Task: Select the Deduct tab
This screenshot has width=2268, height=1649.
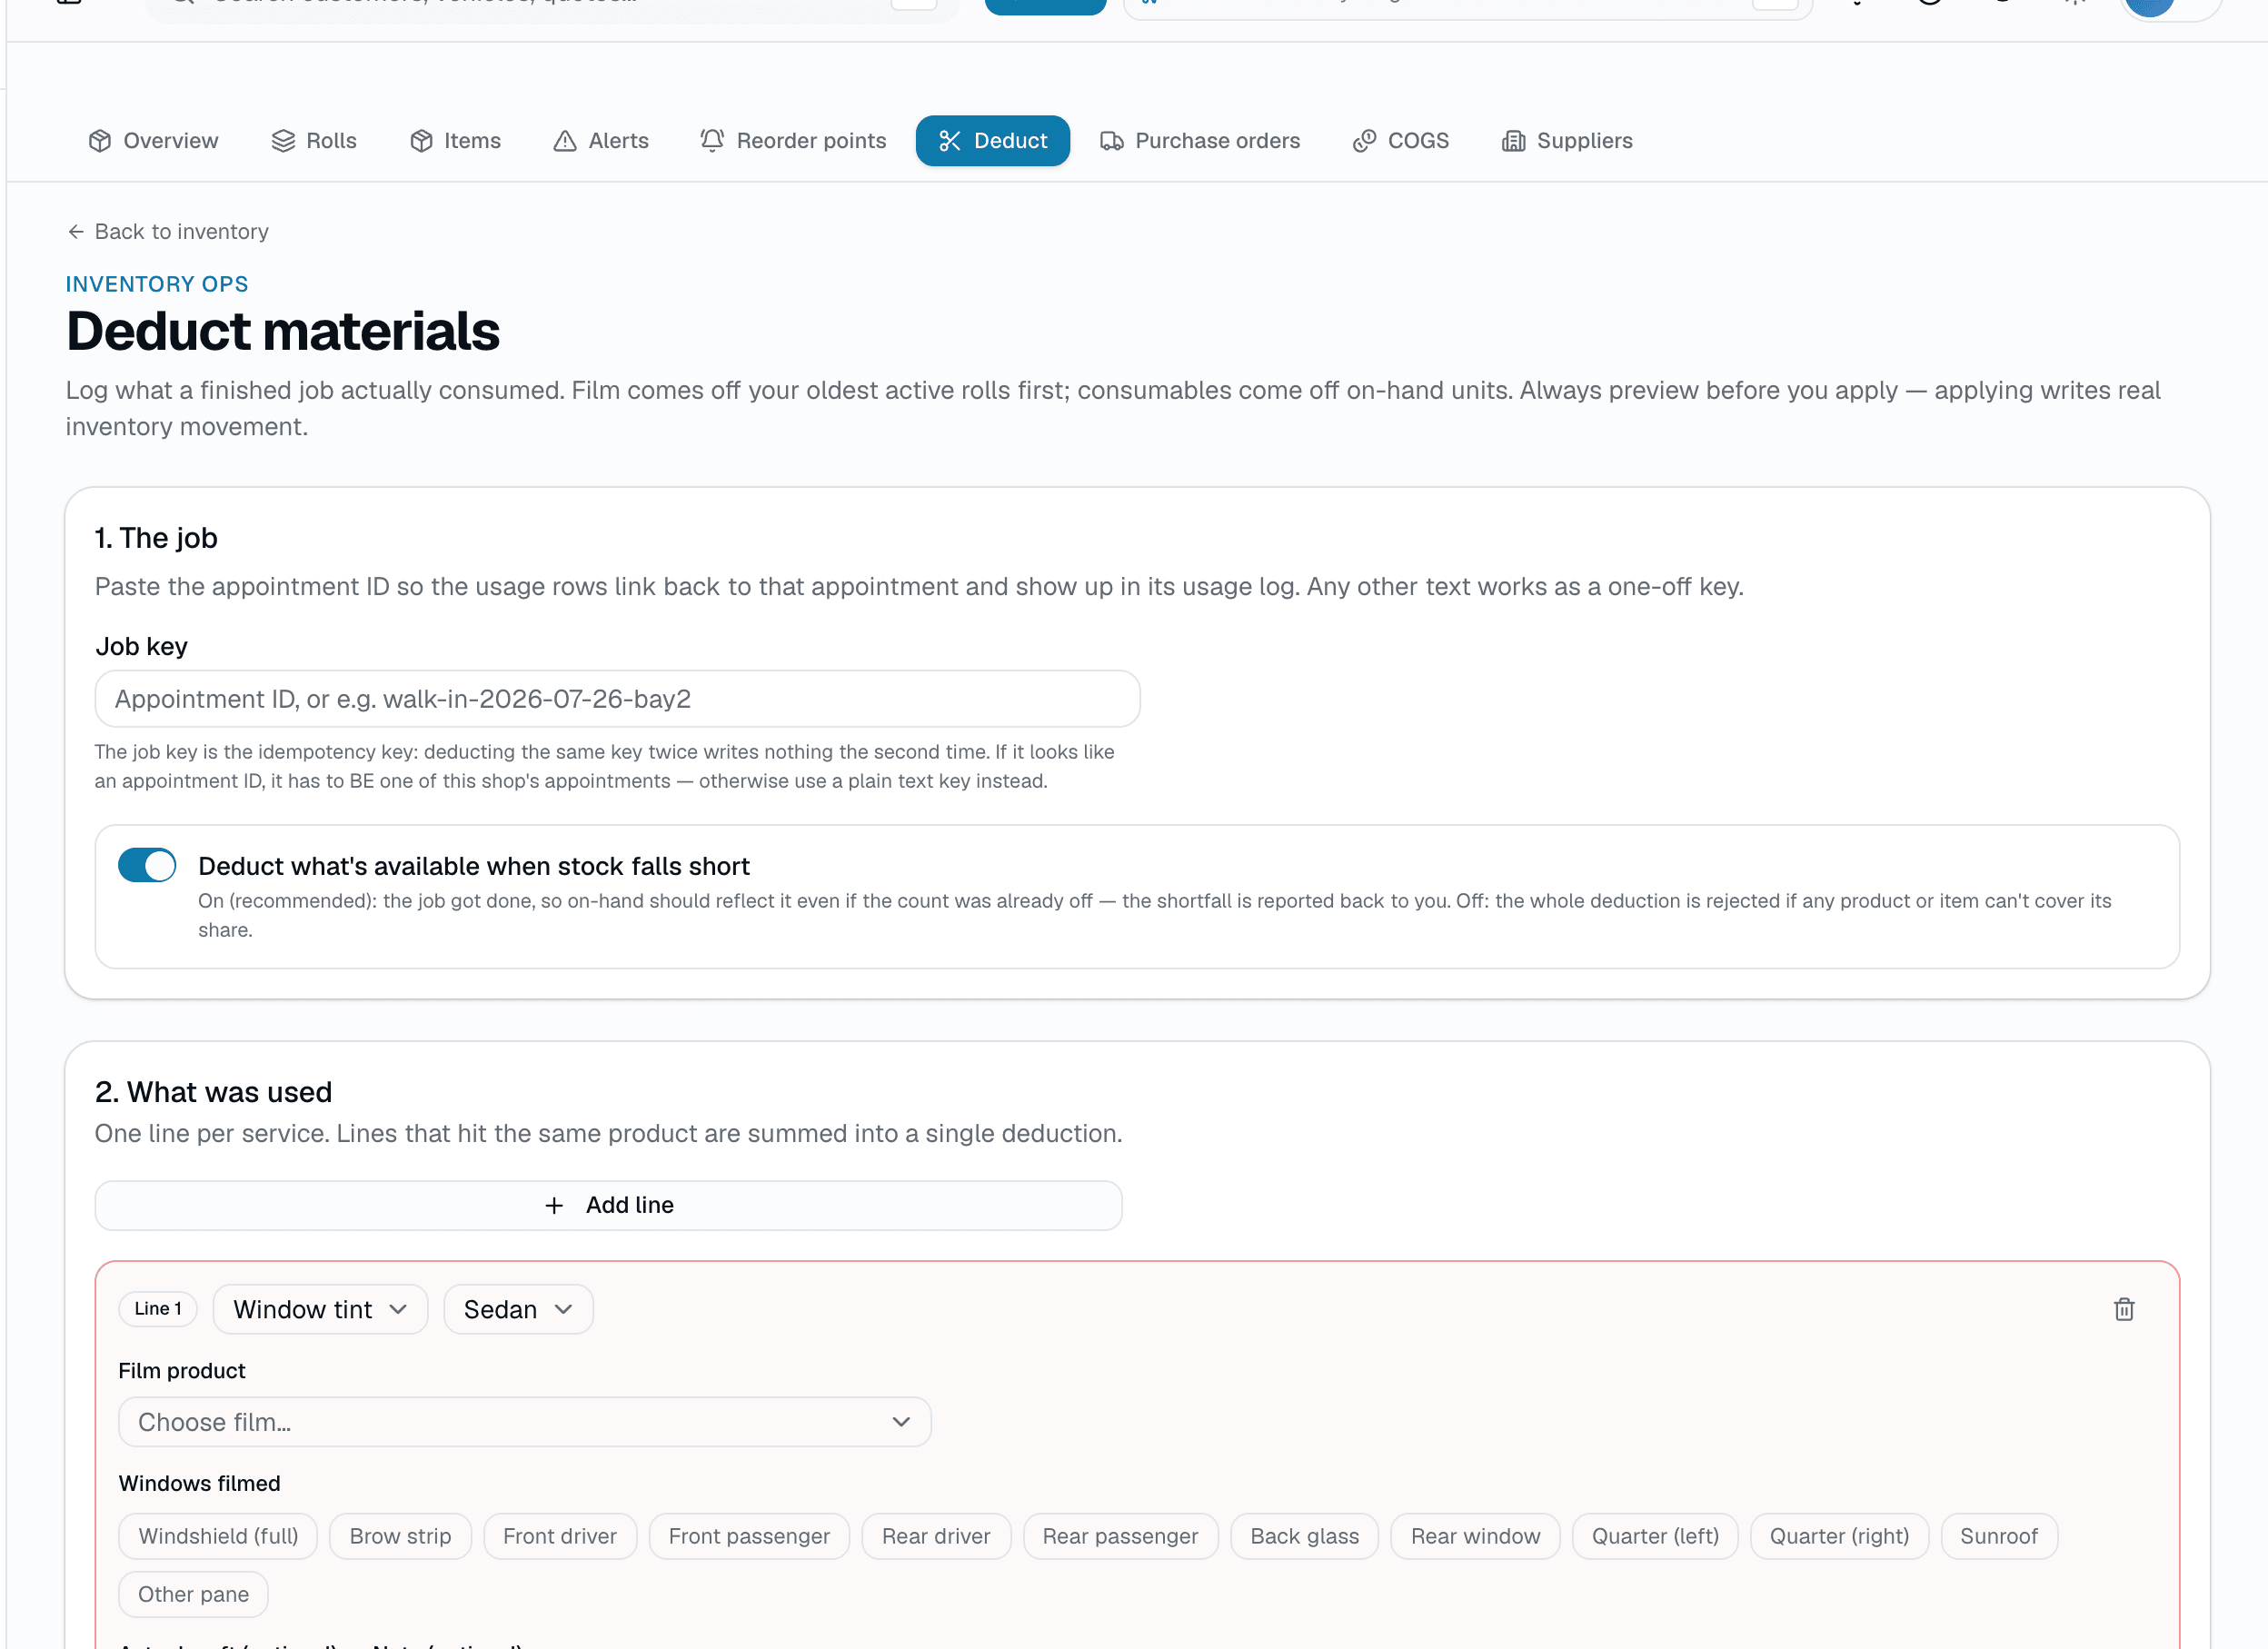Action: click(992, 141)
